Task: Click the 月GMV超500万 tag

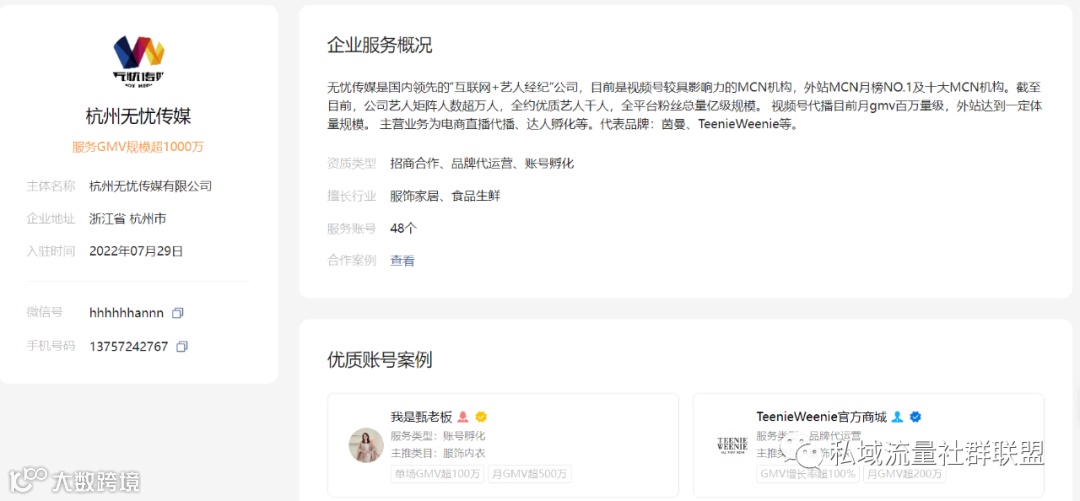Action: [530, 474]
